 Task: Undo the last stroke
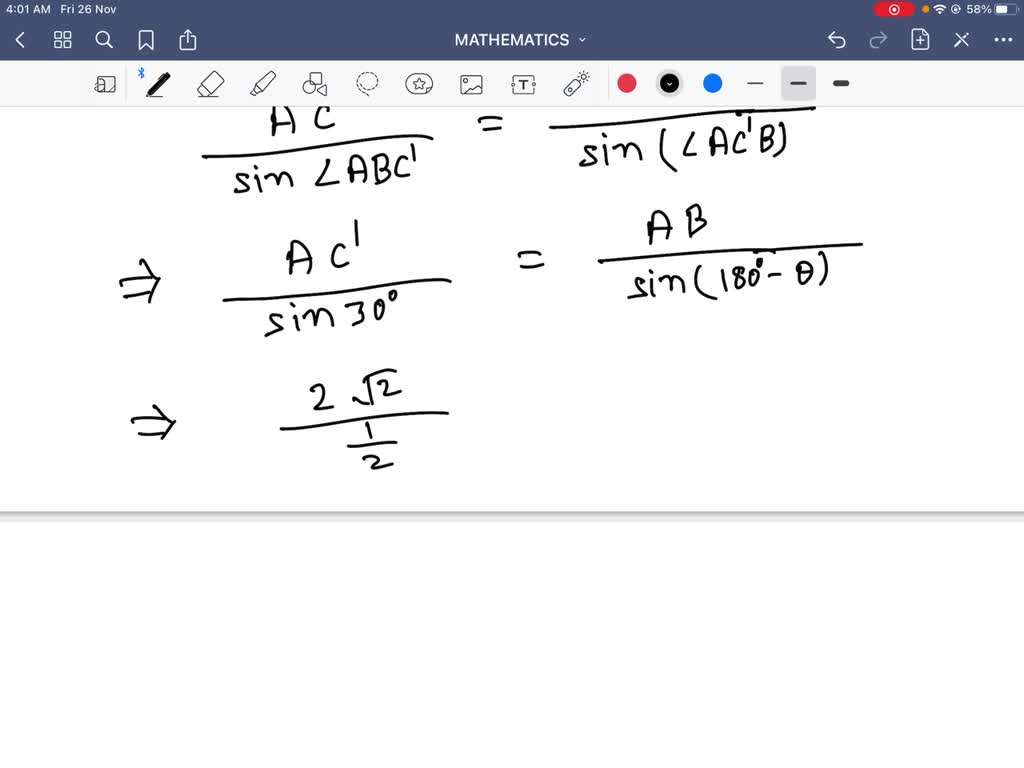(x=836, y=40)
